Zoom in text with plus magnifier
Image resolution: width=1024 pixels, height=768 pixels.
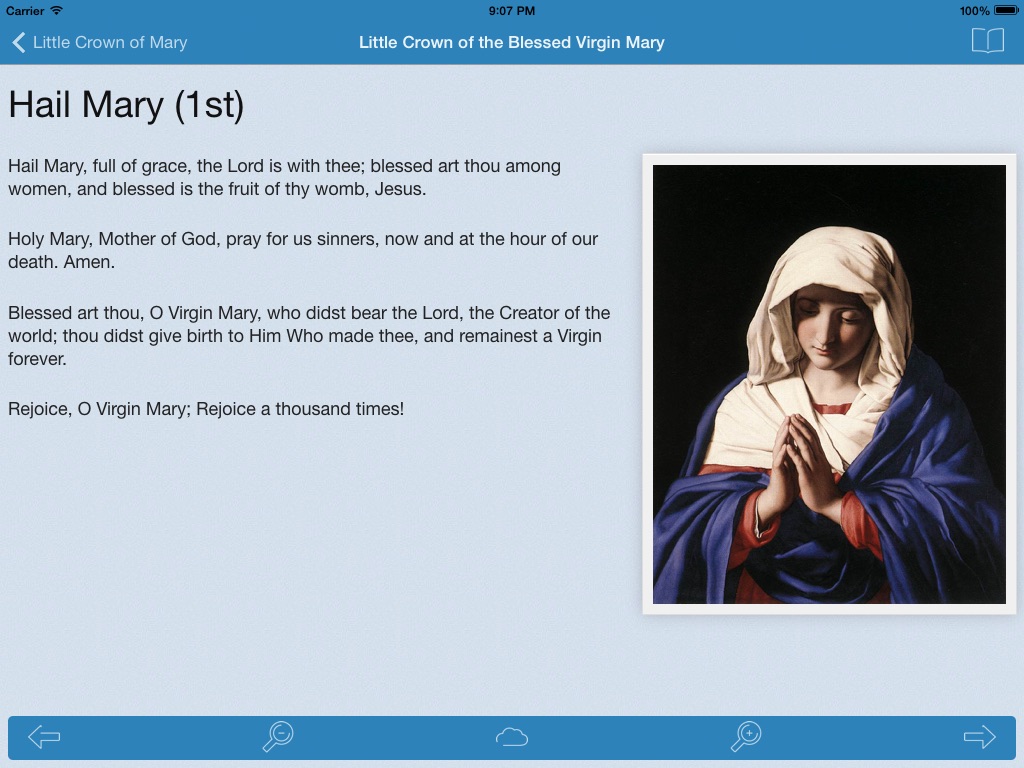point(746,737)
